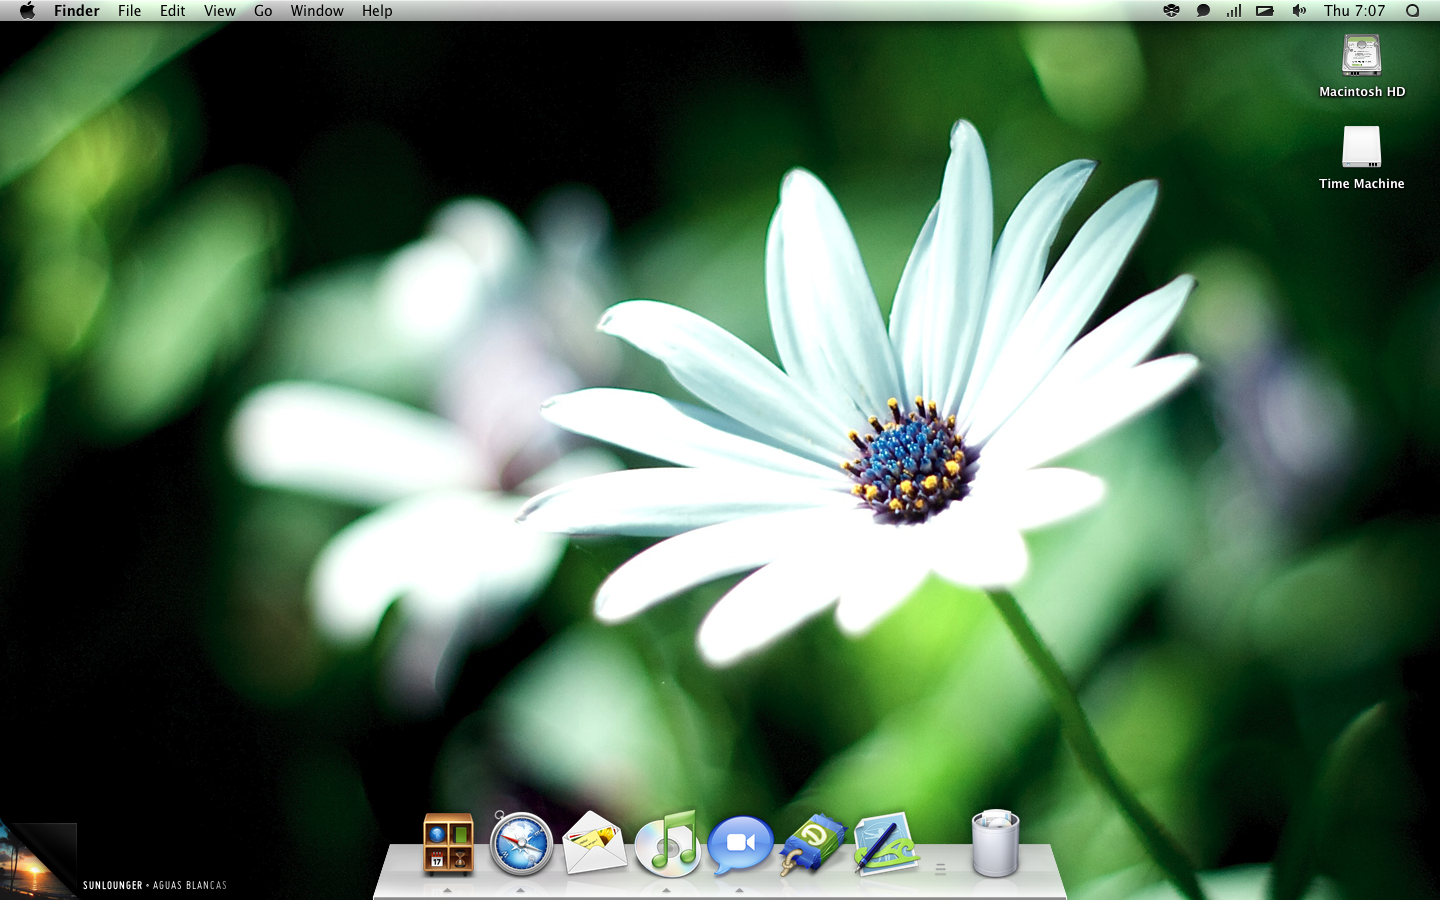Open Spotlight search magnifier
The image size is (1440, 900).
(x=1412, y=11)
